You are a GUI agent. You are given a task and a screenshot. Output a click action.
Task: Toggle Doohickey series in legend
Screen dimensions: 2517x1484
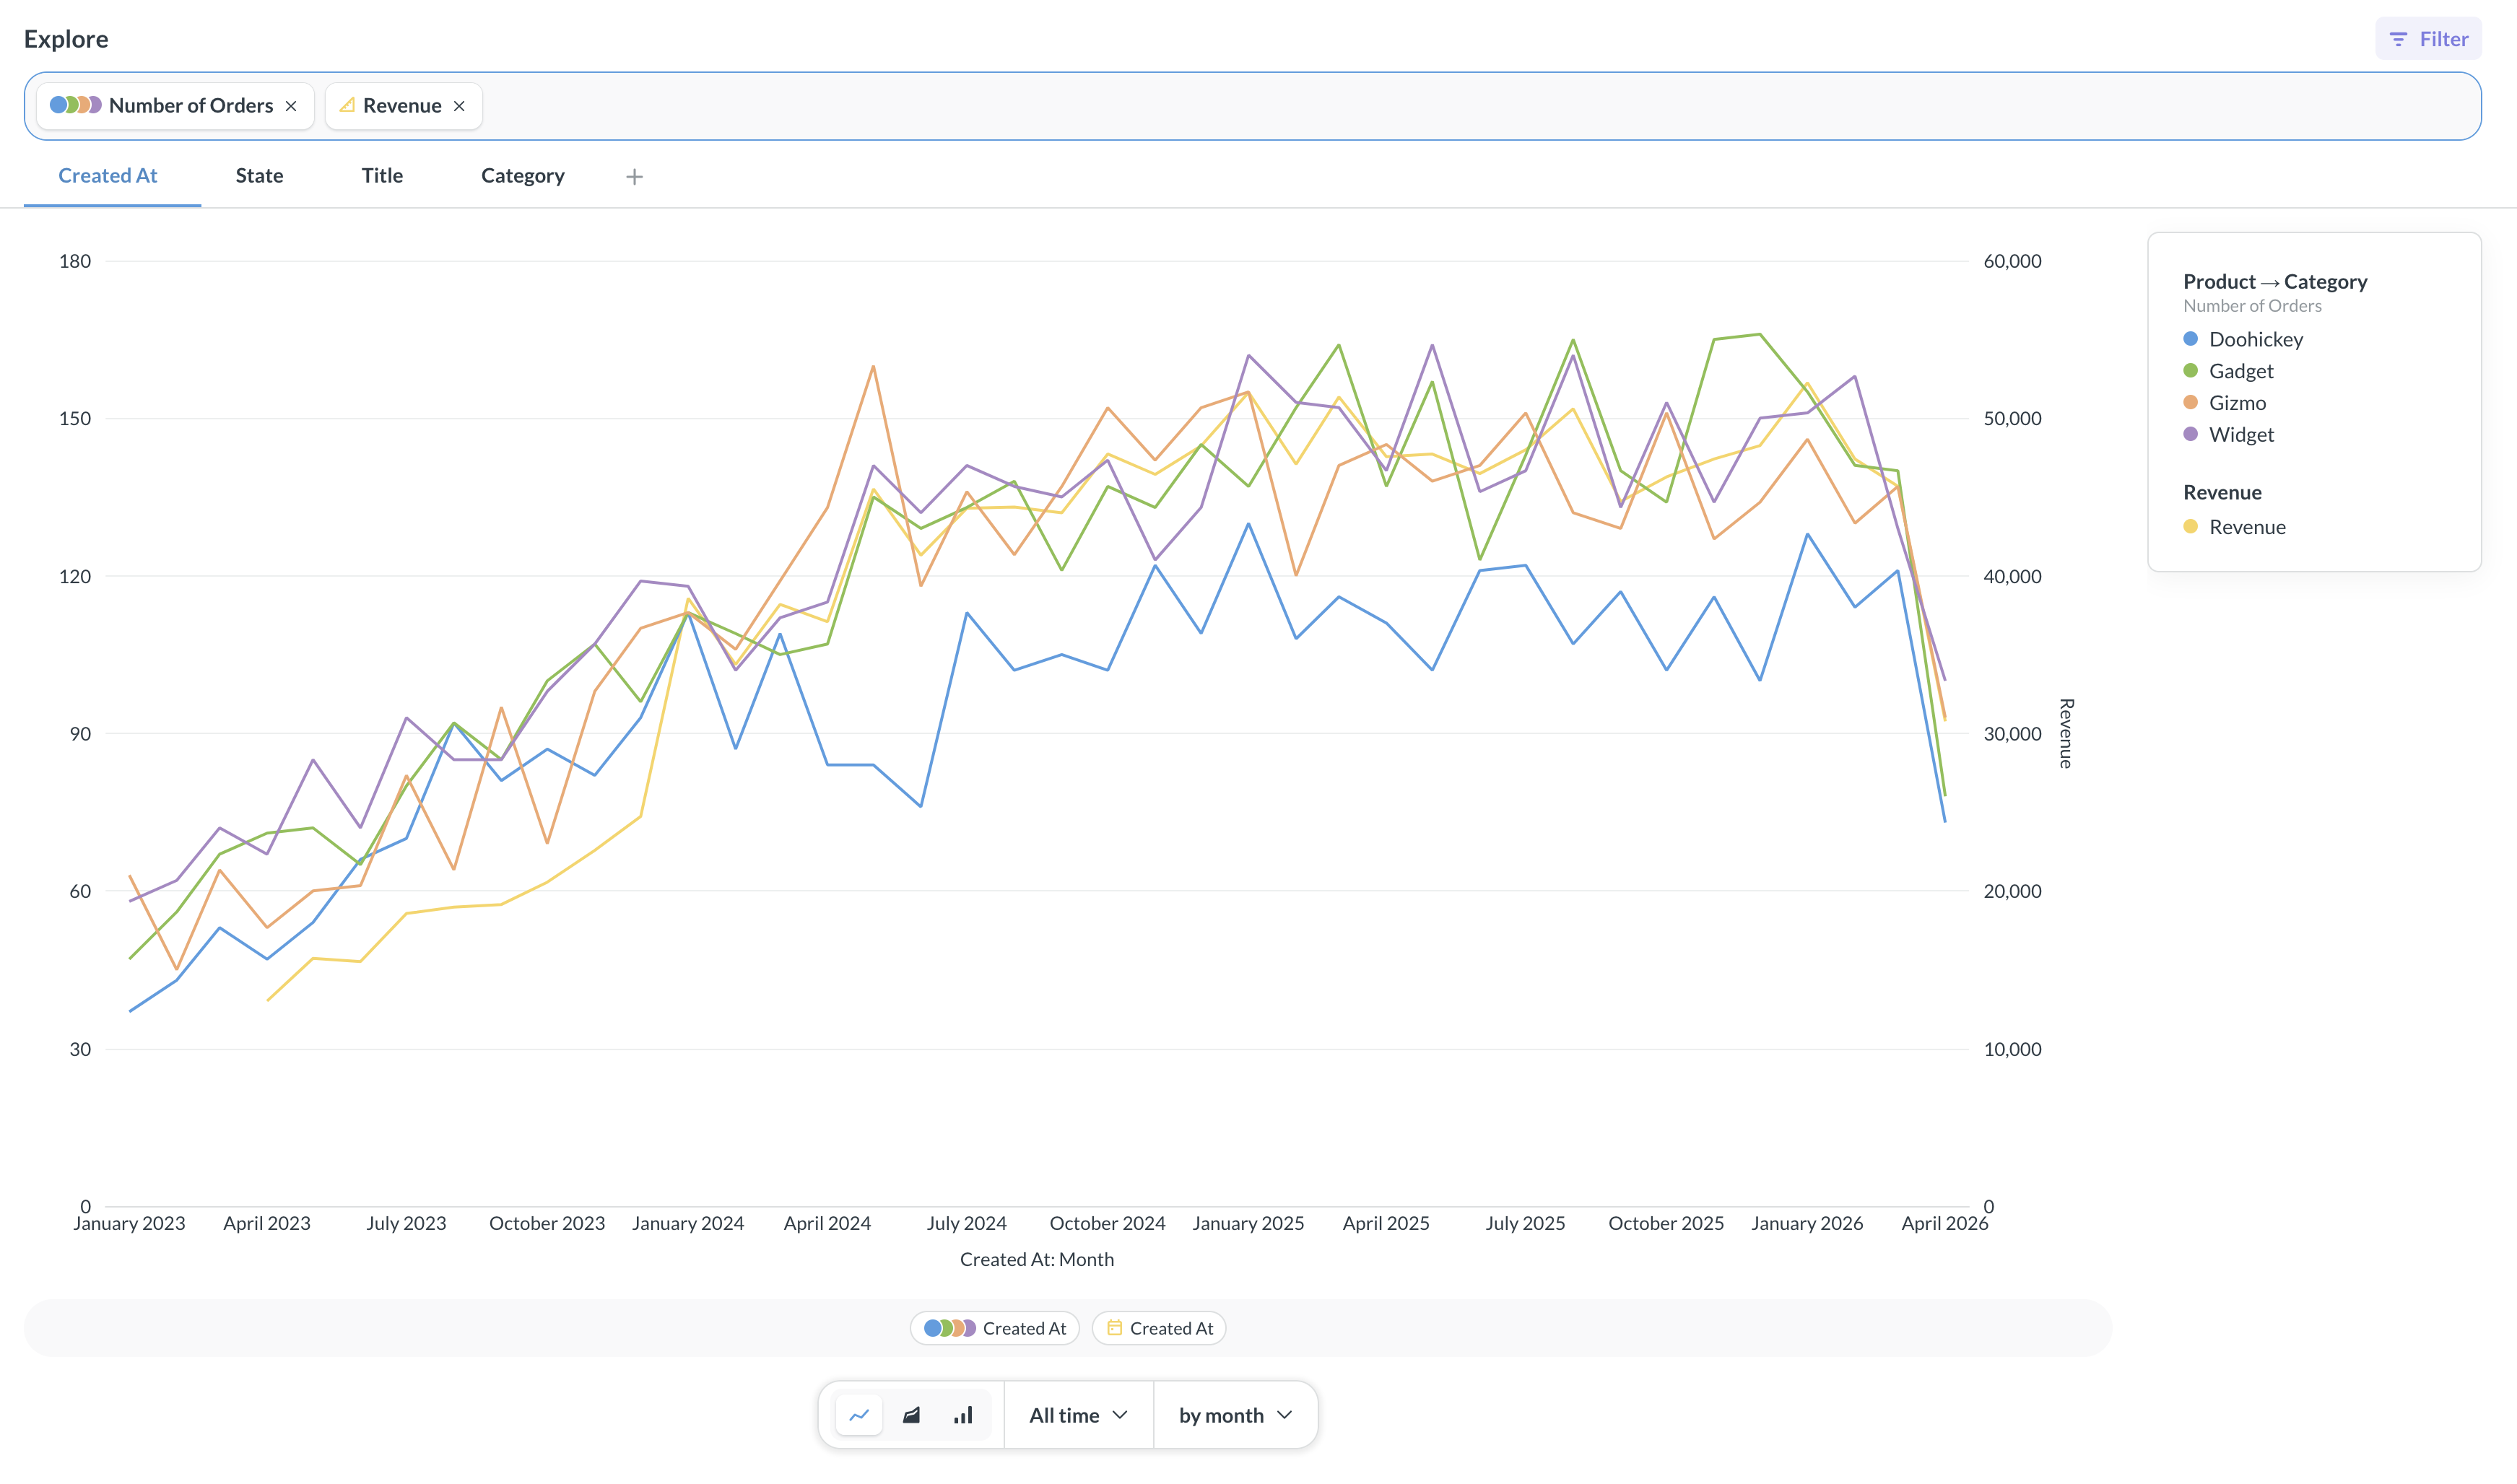pyautogui.click(x=2255, y=339)
